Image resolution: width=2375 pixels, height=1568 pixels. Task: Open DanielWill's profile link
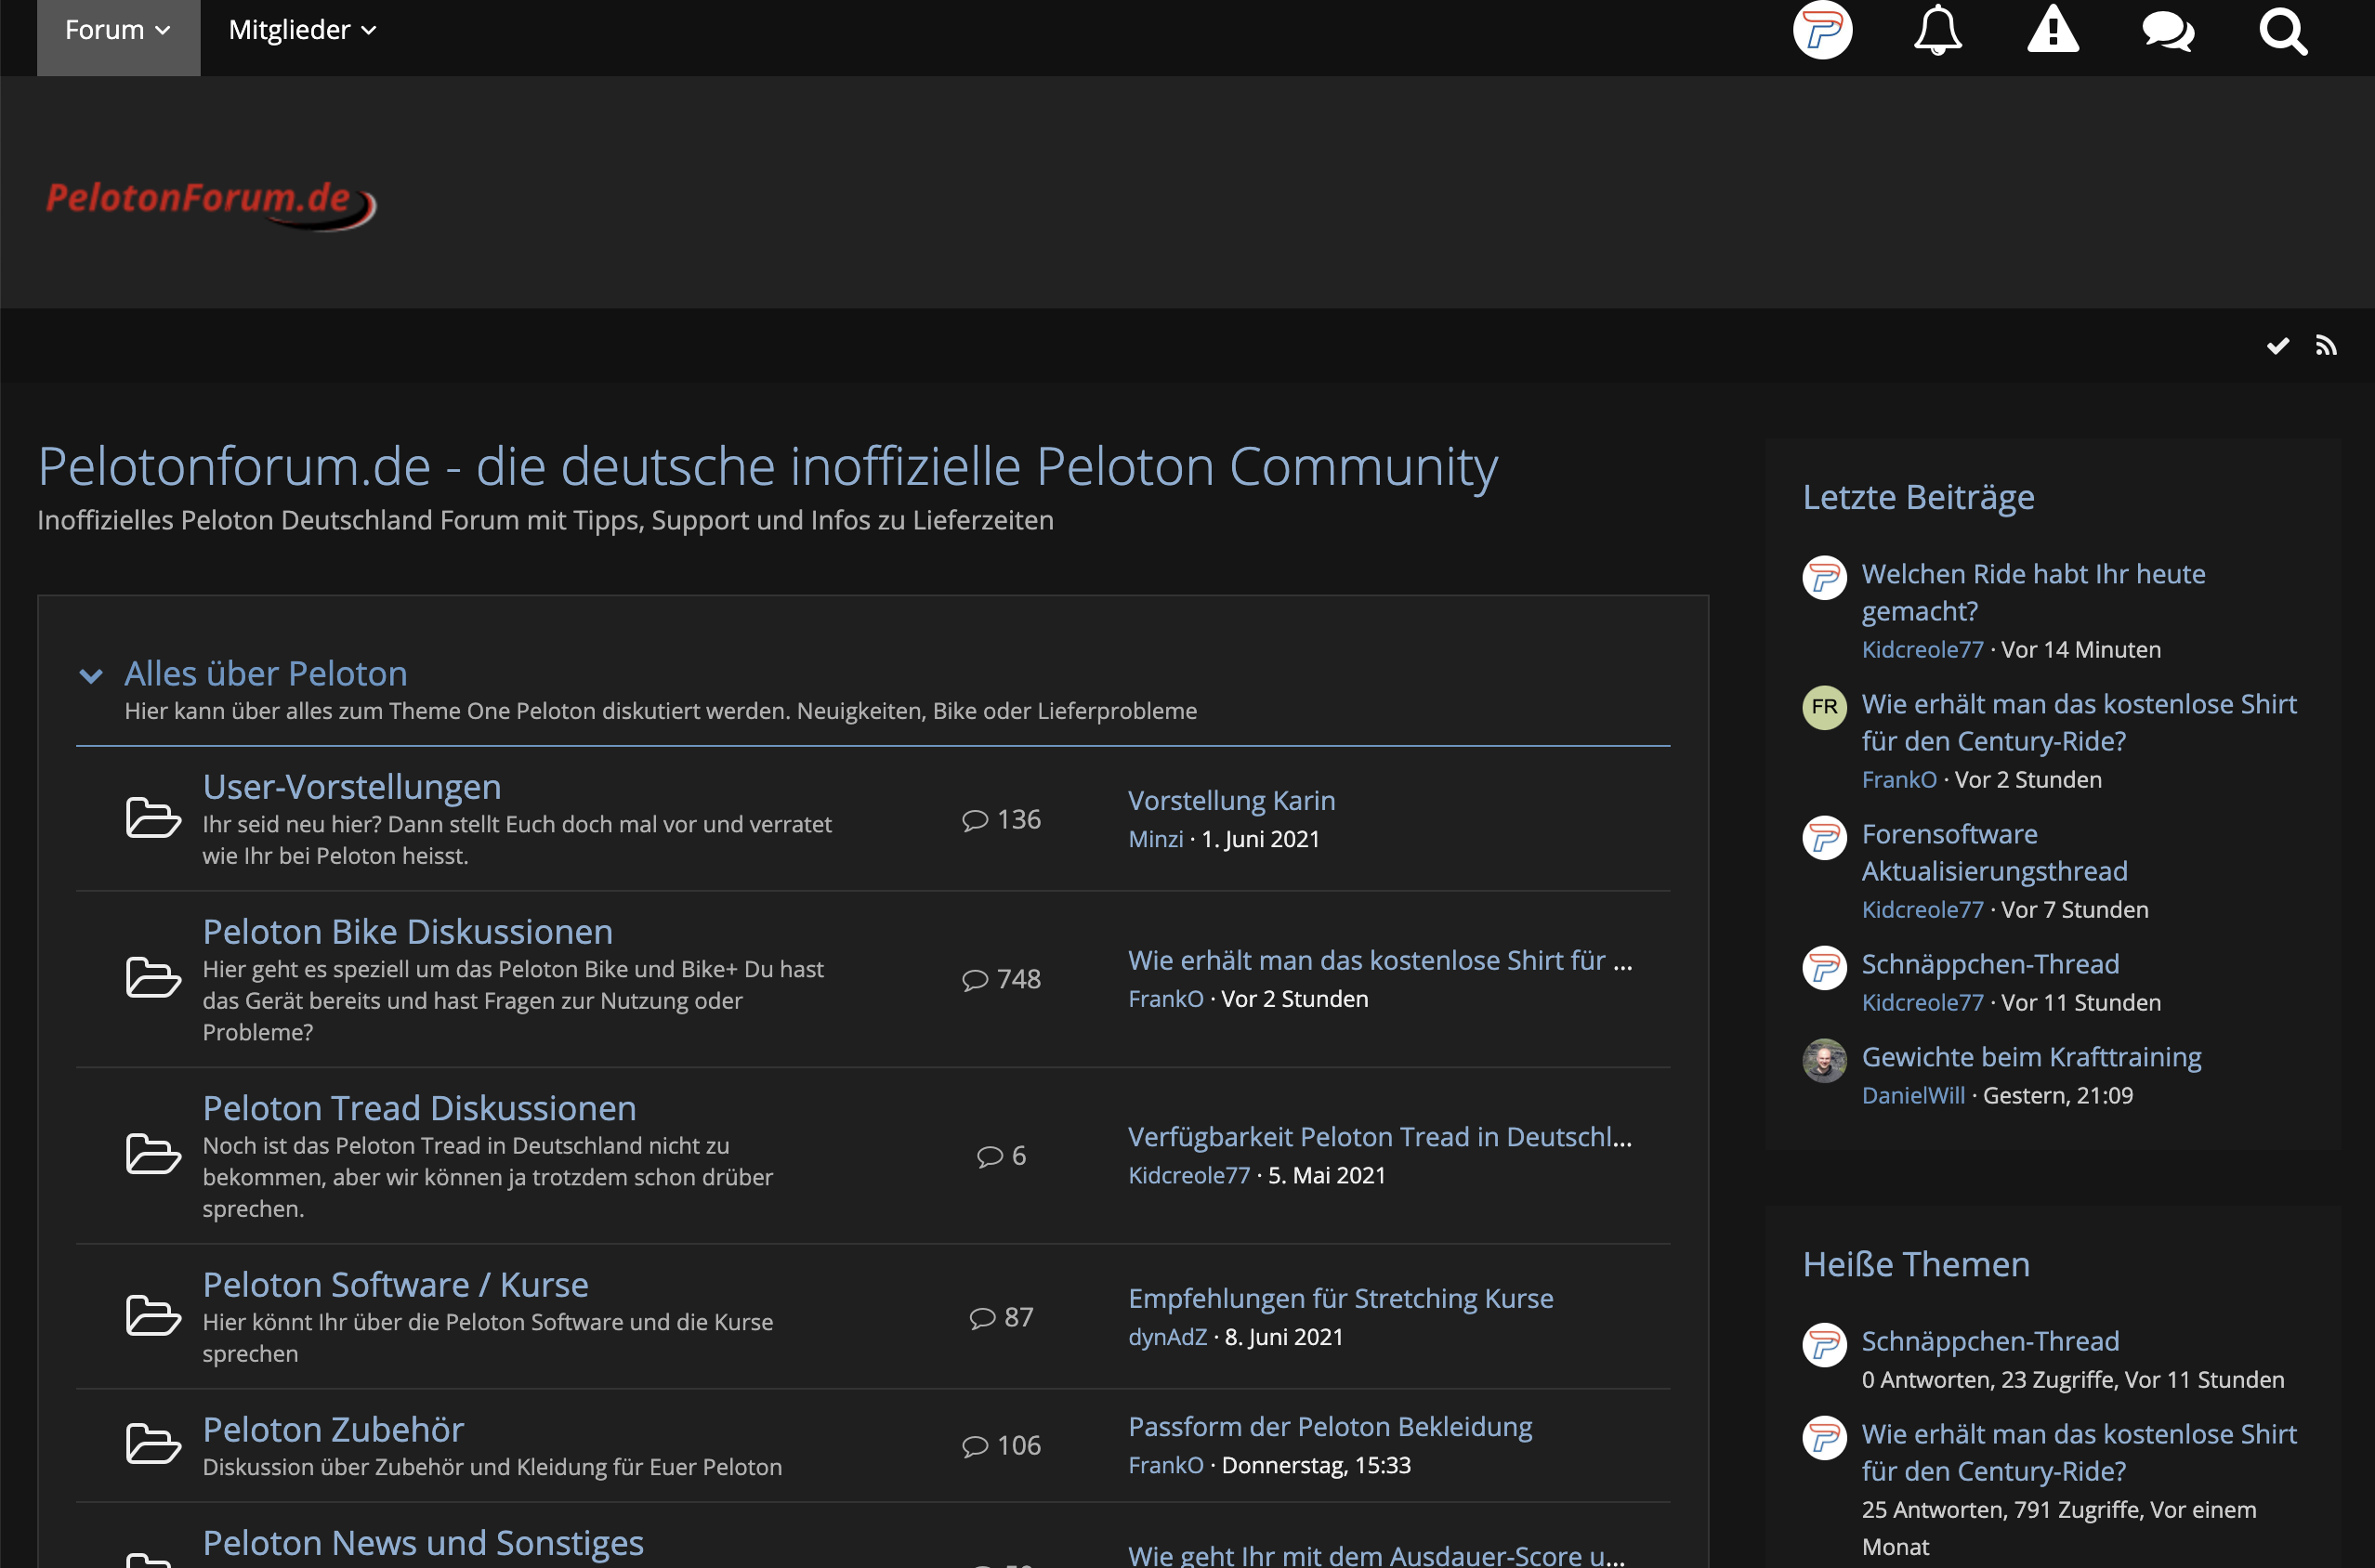pyautogui.click(x=1913, y=1096)
